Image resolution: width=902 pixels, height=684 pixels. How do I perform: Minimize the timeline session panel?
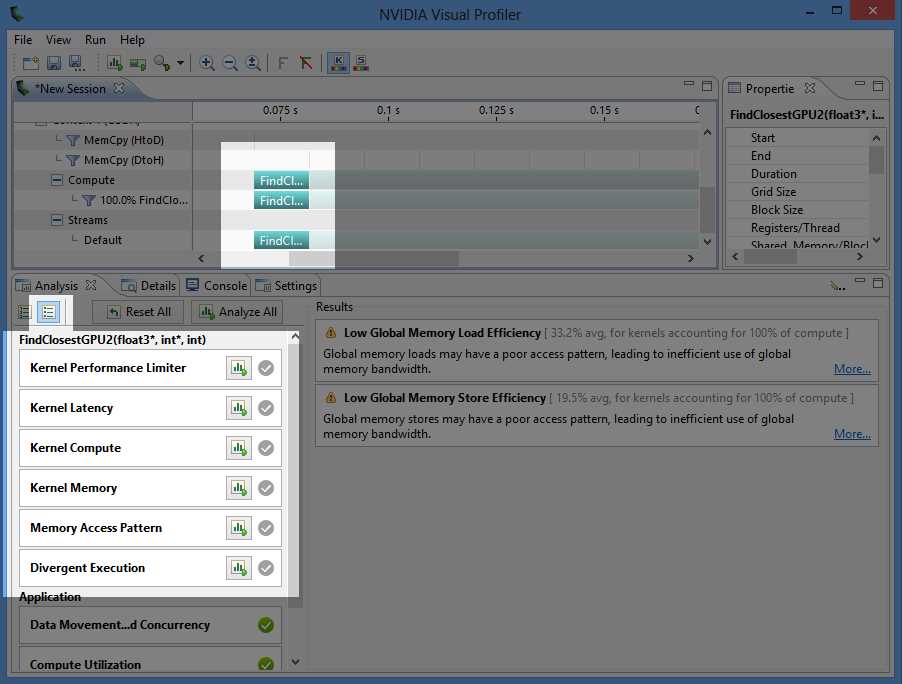(x=689, y=85)
